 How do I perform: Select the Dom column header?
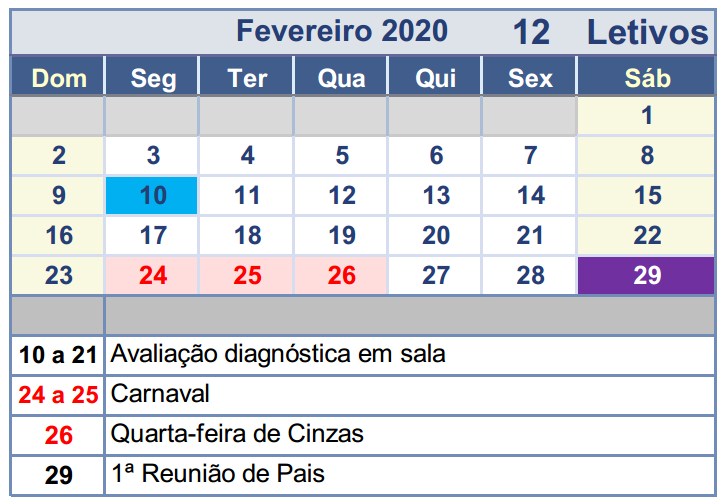coord(59,77)
